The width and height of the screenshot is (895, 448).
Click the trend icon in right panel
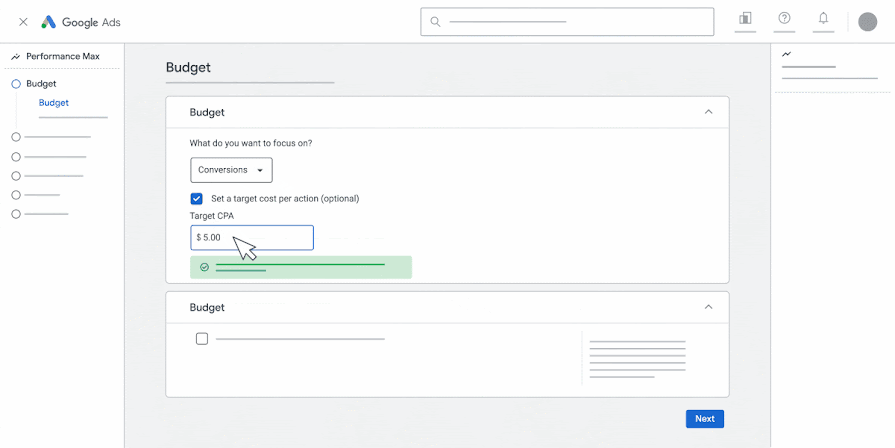(x=787, y=54)
